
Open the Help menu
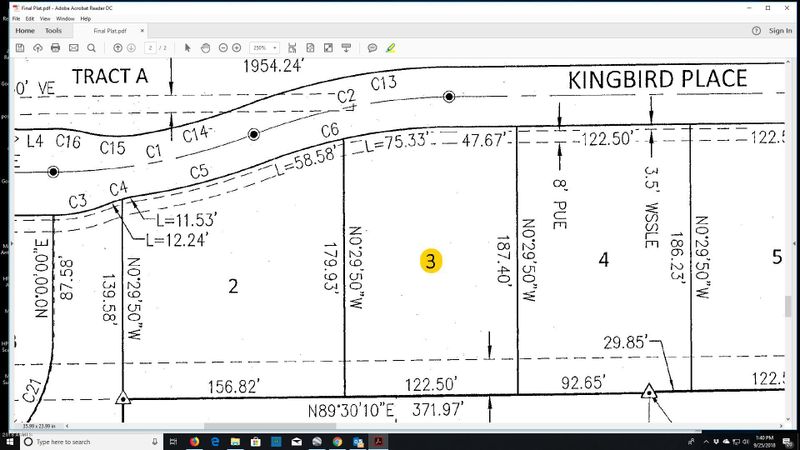tap(86, 18)
